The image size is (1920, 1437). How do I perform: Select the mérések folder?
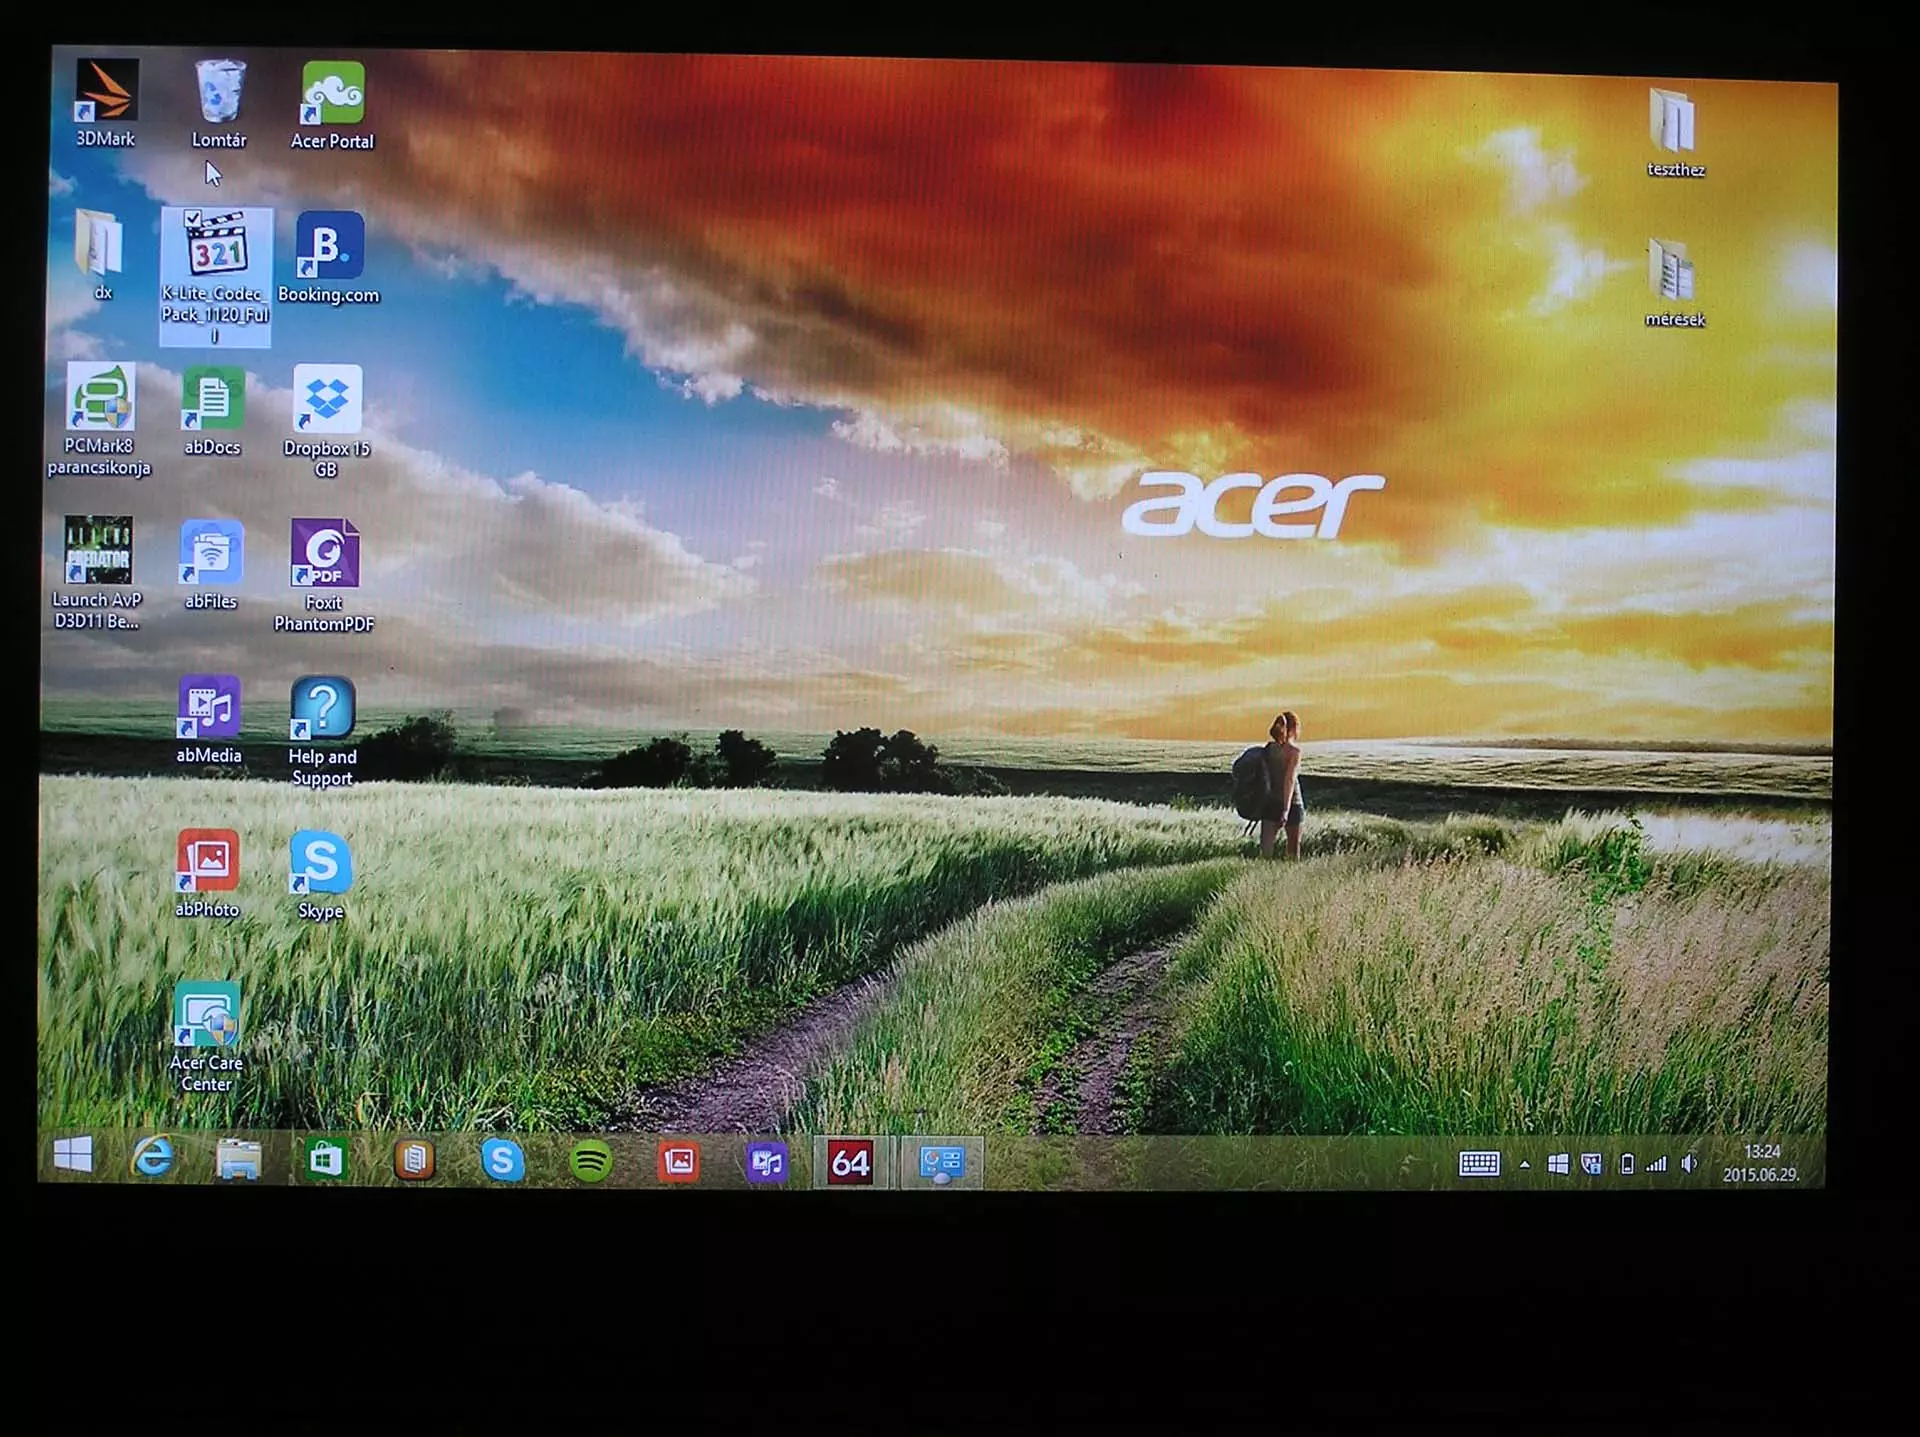(1675, 283)
